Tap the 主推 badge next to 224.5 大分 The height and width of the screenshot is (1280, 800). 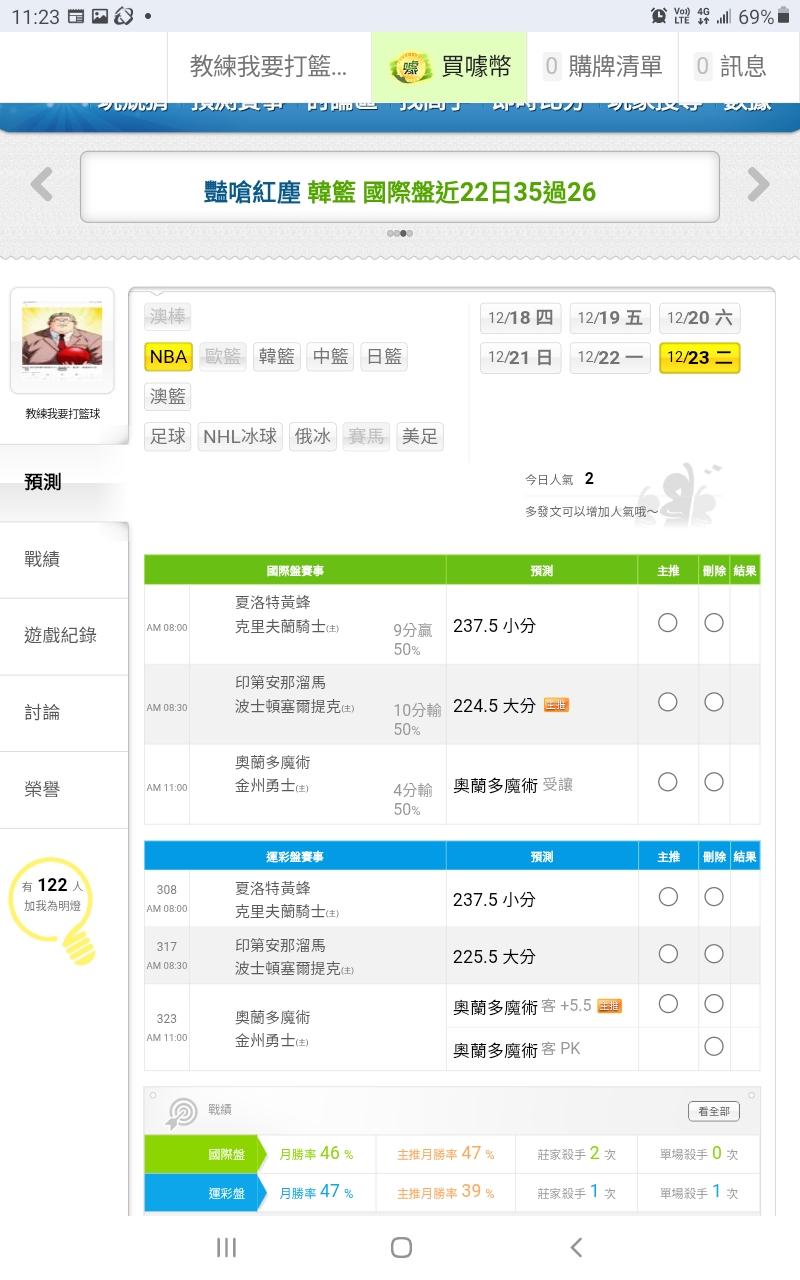coord(556,705)
